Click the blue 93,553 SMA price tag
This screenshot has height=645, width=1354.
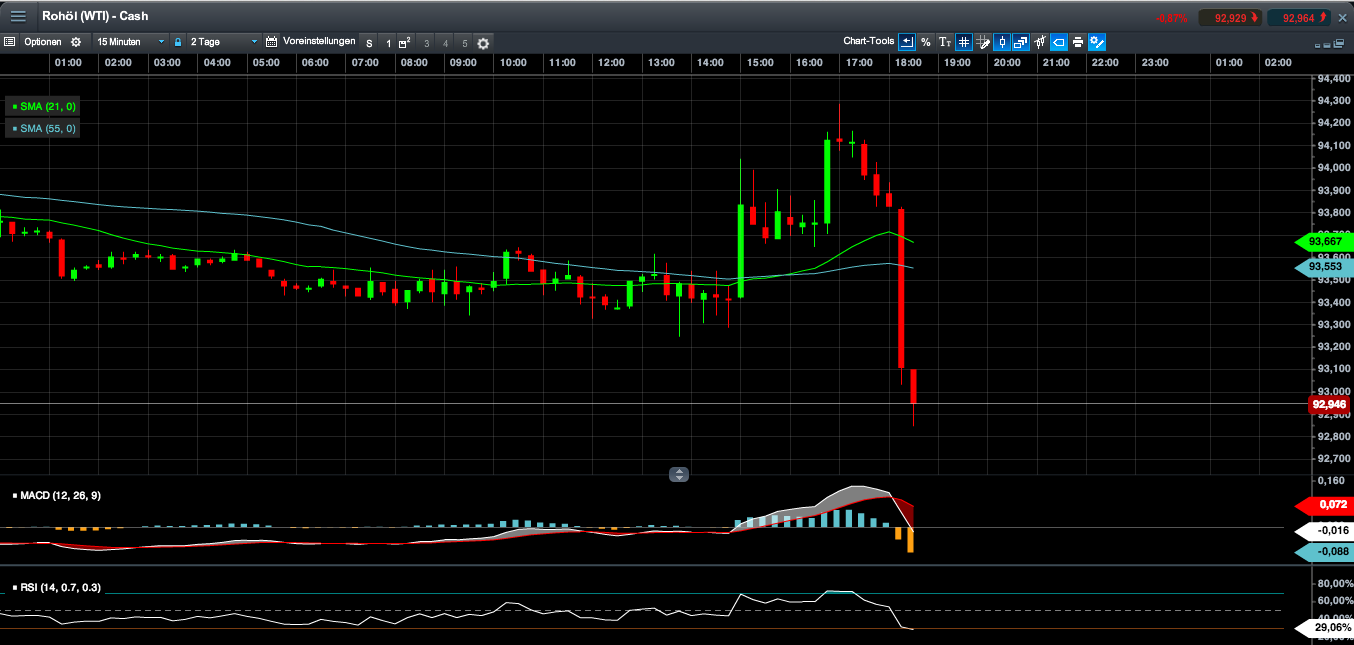[1324, 267]
